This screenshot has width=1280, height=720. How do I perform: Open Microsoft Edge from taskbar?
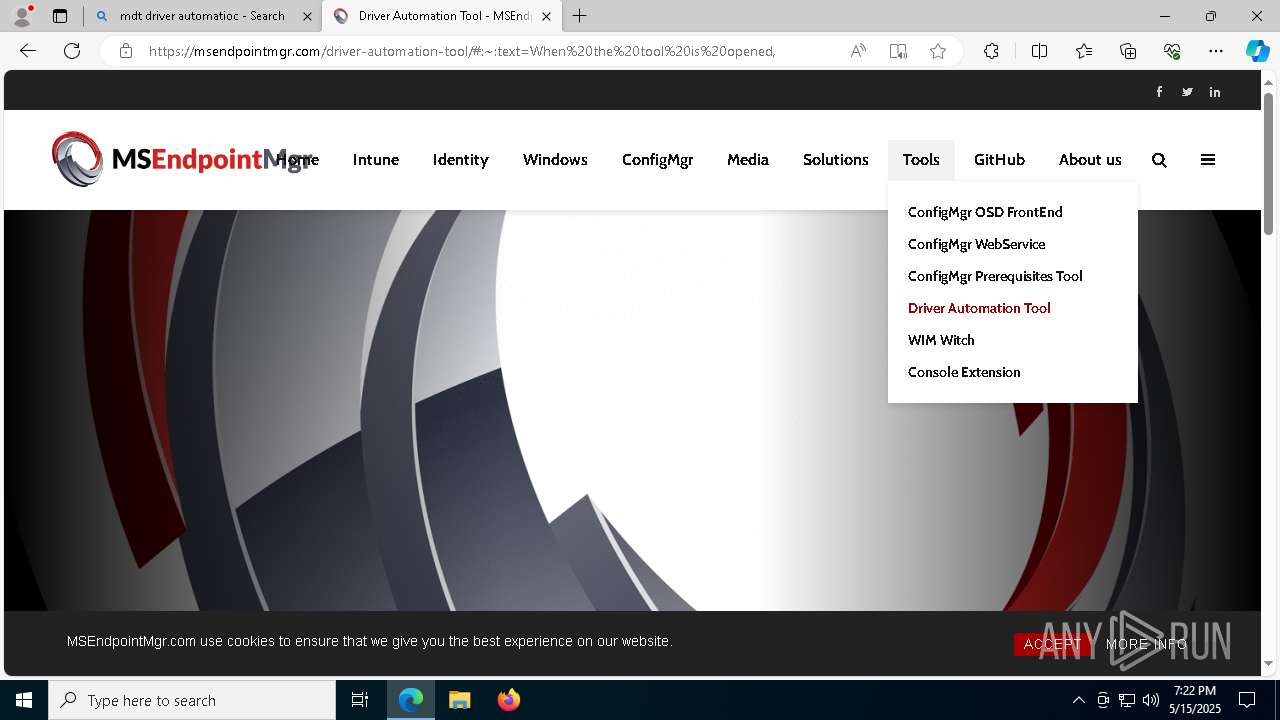(x=411, y=700)
